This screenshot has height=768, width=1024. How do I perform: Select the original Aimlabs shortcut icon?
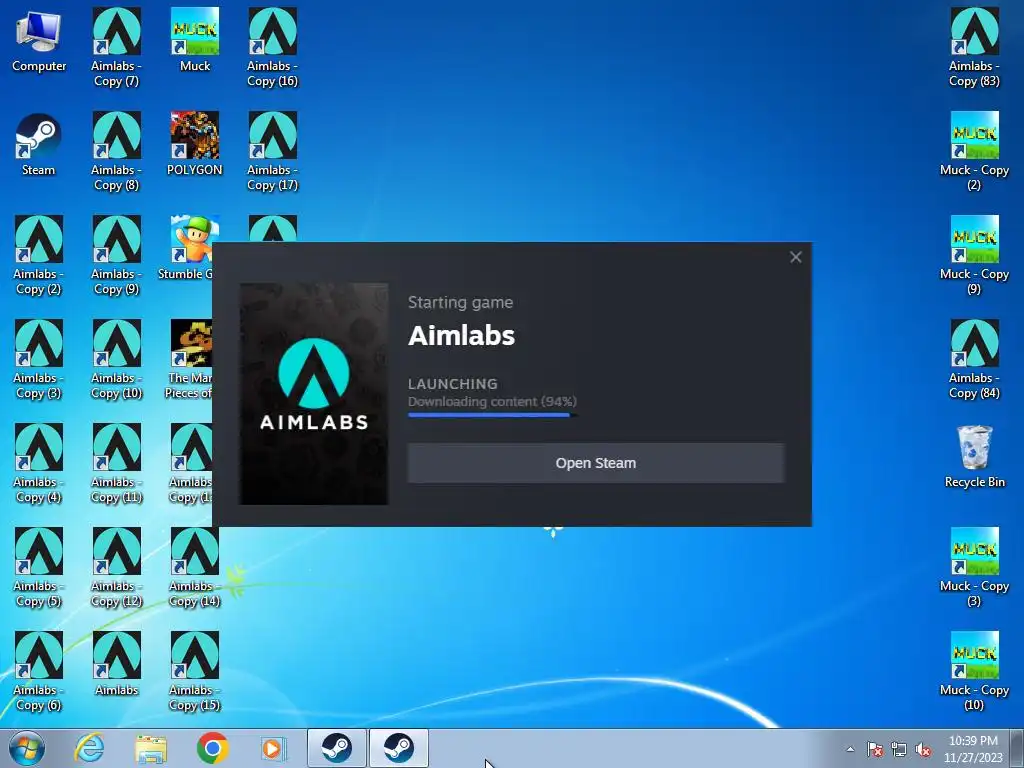pyautogui.click(x=116, y=664)
